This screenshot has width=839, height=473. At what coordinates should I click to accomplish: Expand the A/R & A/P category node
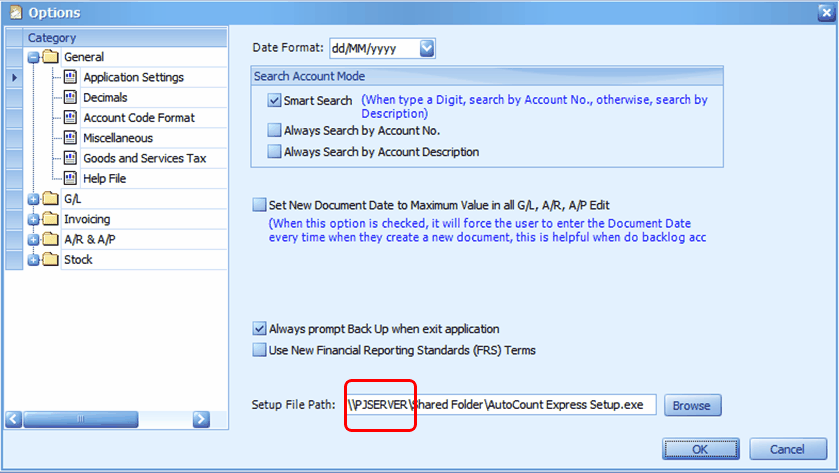pyautogui.click(x=33, y=240)
